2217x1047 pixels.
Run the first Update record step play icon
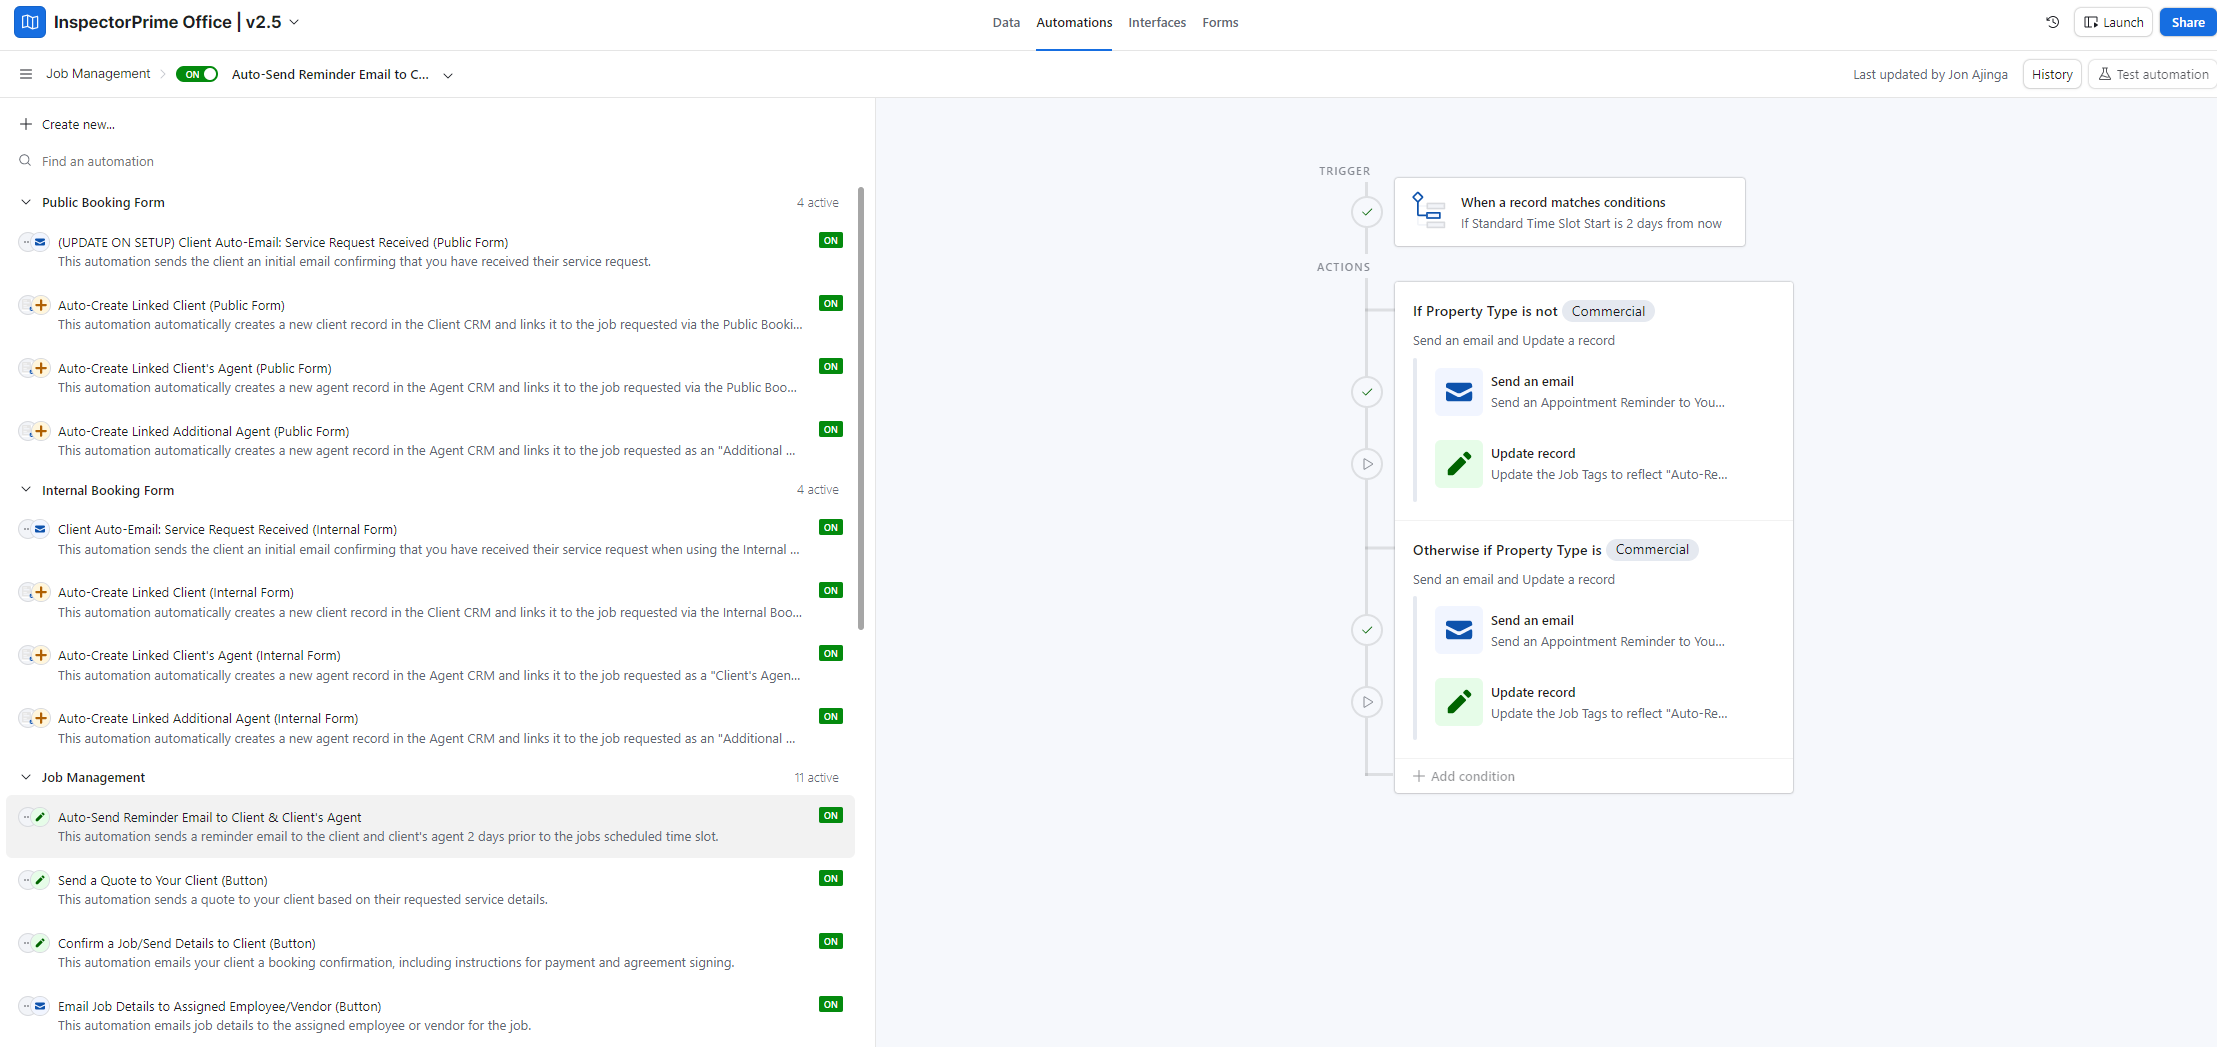click(1367, 464)
